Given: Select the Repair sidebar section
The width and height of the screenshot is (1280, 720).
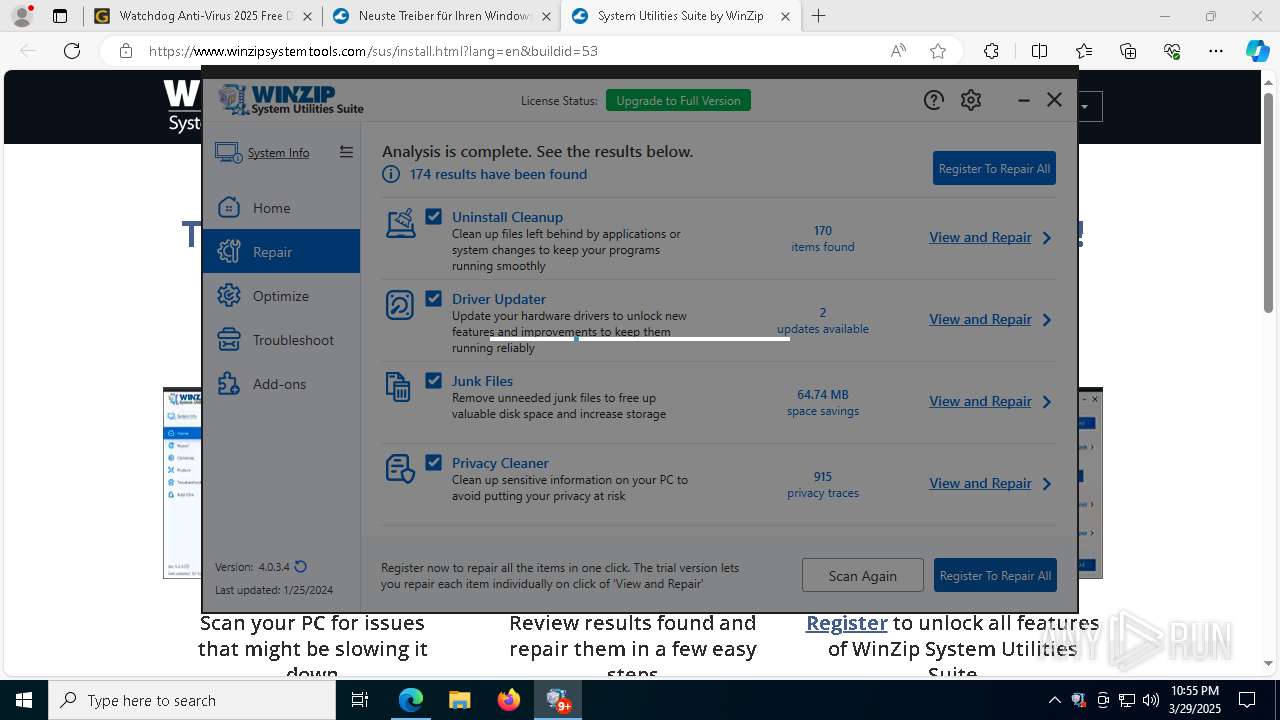Looking at the screenshot, I should click(x=281, y=251).
